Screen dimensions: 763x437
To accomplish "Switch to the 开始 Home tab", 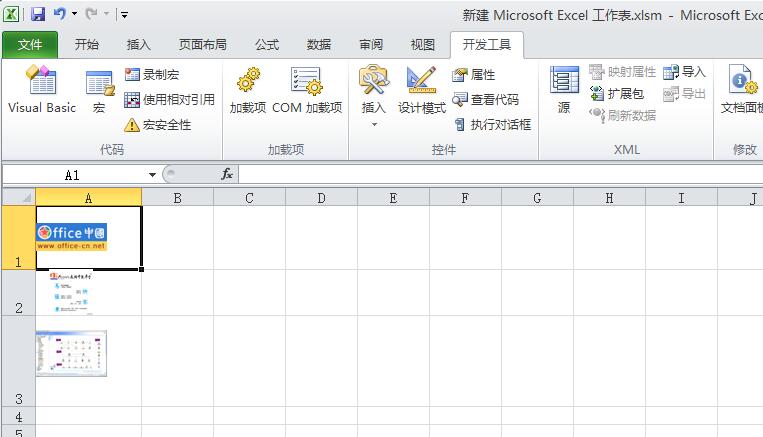I will [87, 45].
